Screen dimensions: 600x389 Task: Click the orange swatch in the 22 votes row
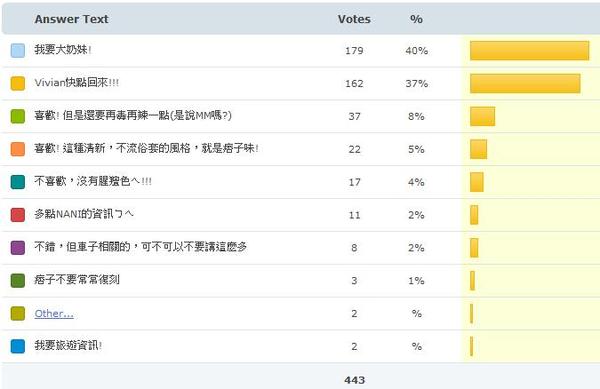(x=18, y=149)
